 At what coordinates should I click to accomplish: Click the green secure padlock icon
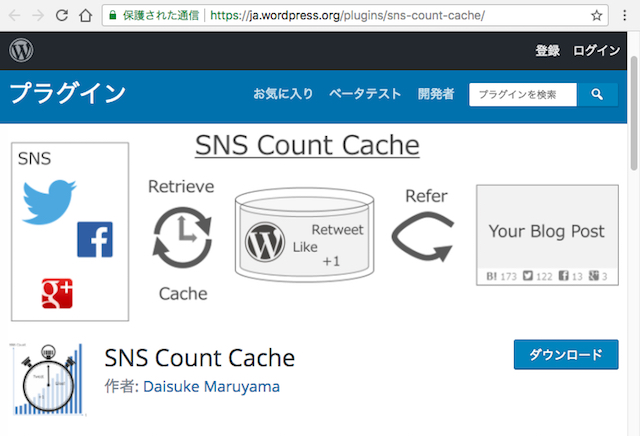(x=115, y=17)
